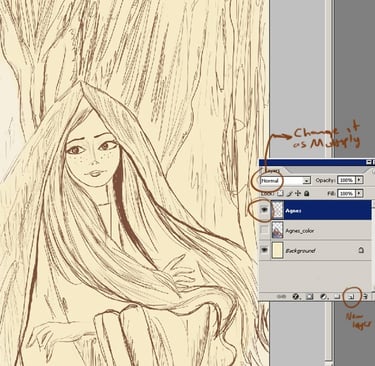This screenshot has width=375, height=366.
Task: Toggle lock all padlock icon
Action: click(307, 193)
